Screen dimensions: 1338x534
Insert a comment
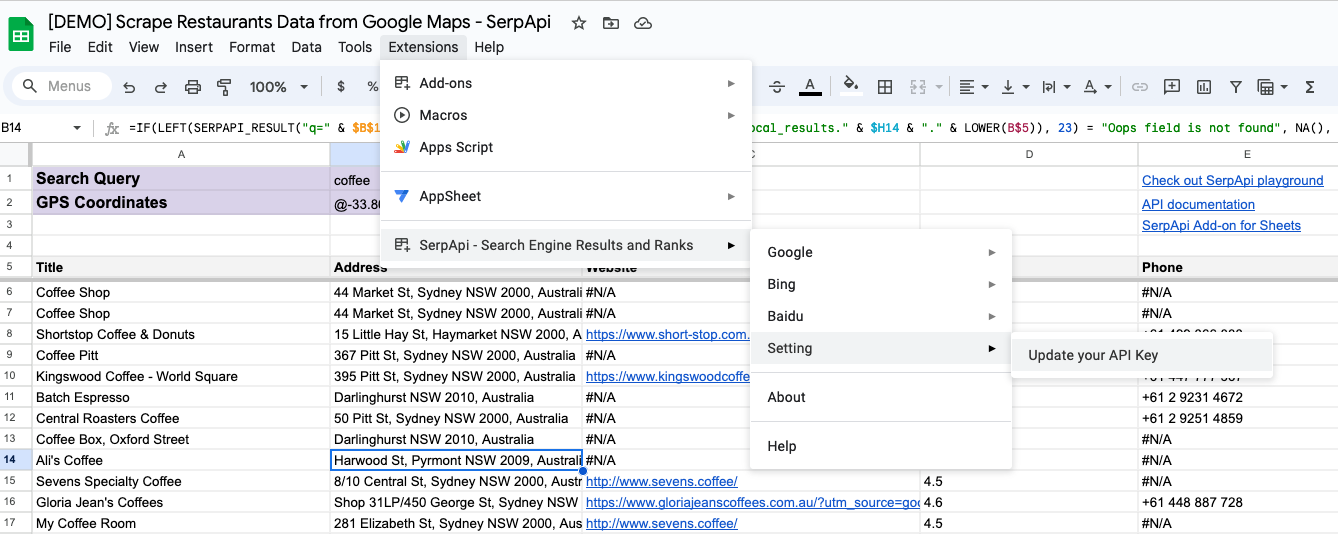pyautogui.click(x=1172, y=87)
